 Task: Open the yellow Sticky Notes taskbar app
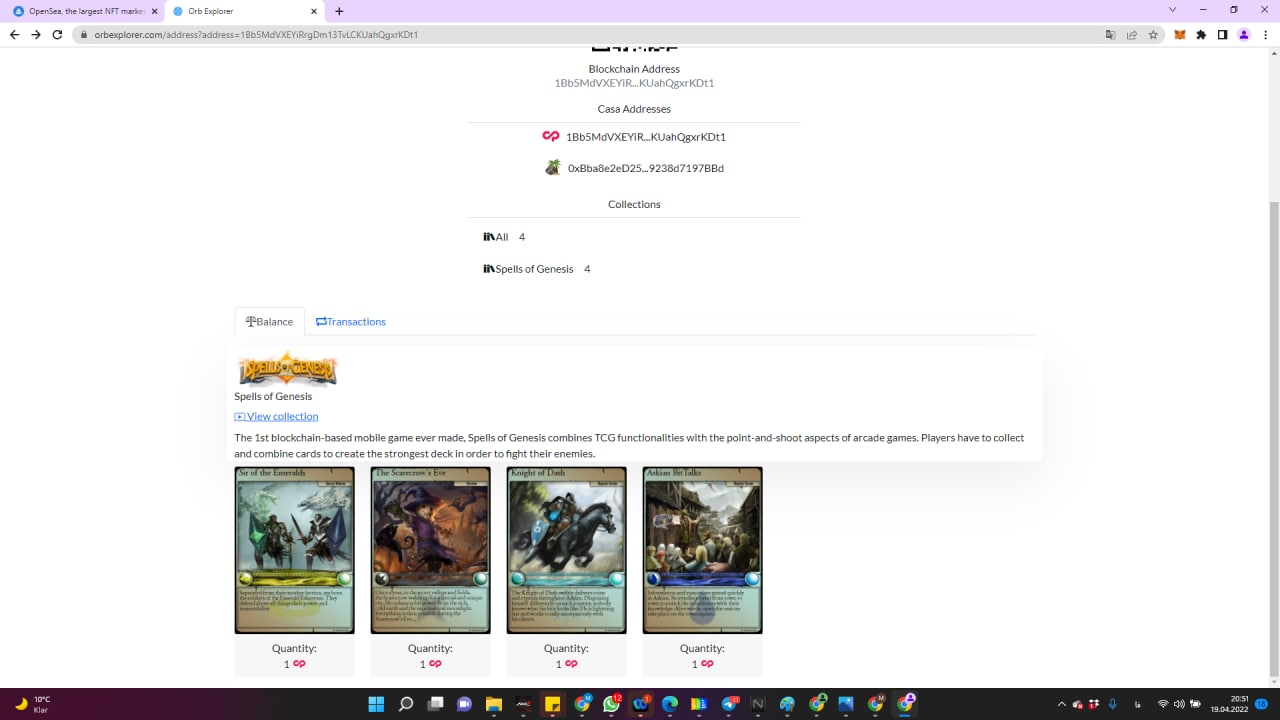pos(552,704)
